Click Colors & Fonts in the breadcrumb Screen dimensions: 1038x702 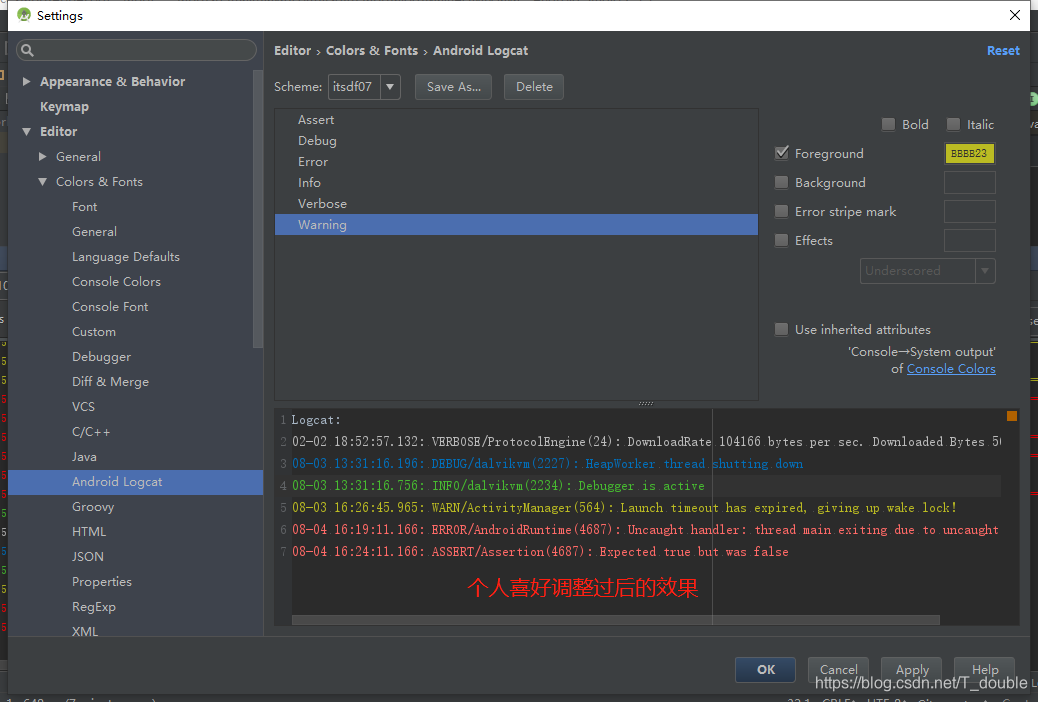click(372, 50)
